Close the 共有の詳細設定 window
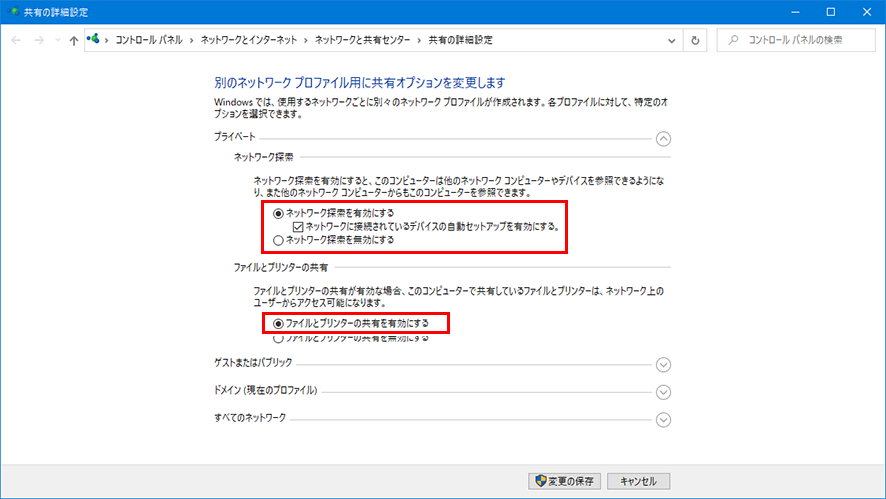This screenshot has width=886, height=499. pos(867,12)
